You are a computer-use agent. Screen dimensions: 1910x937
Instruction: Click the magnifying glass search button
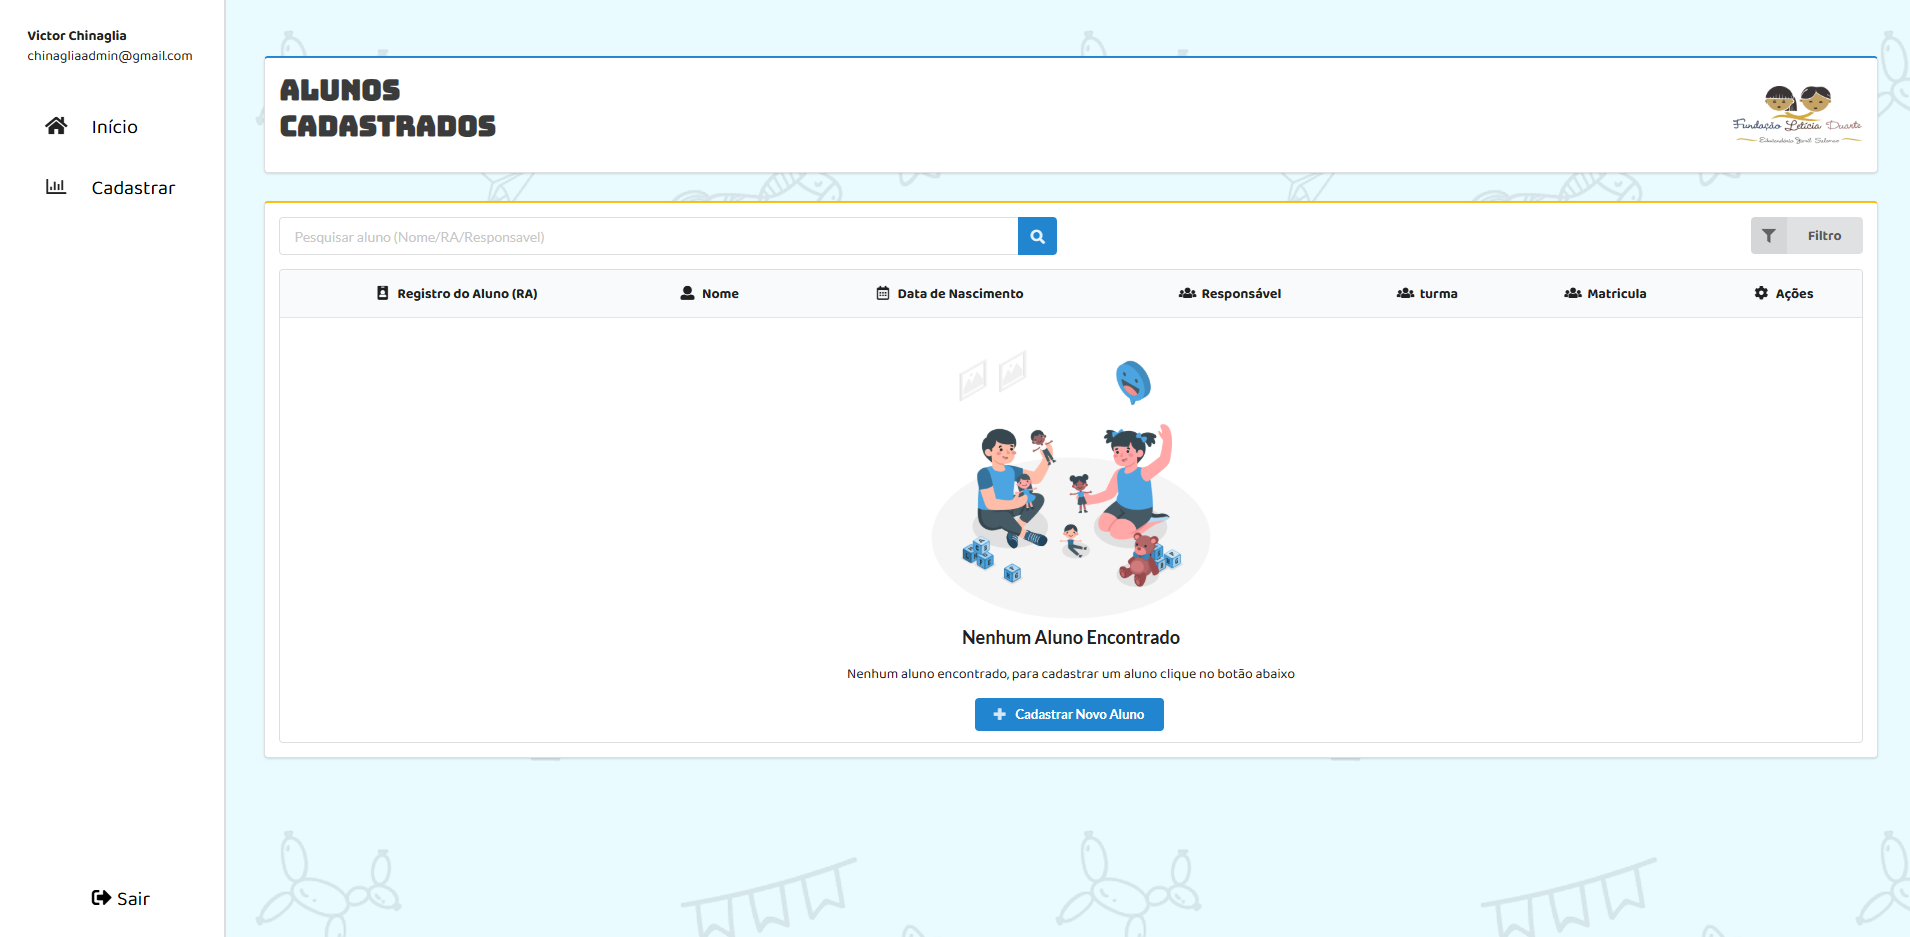coord(1037,237)
